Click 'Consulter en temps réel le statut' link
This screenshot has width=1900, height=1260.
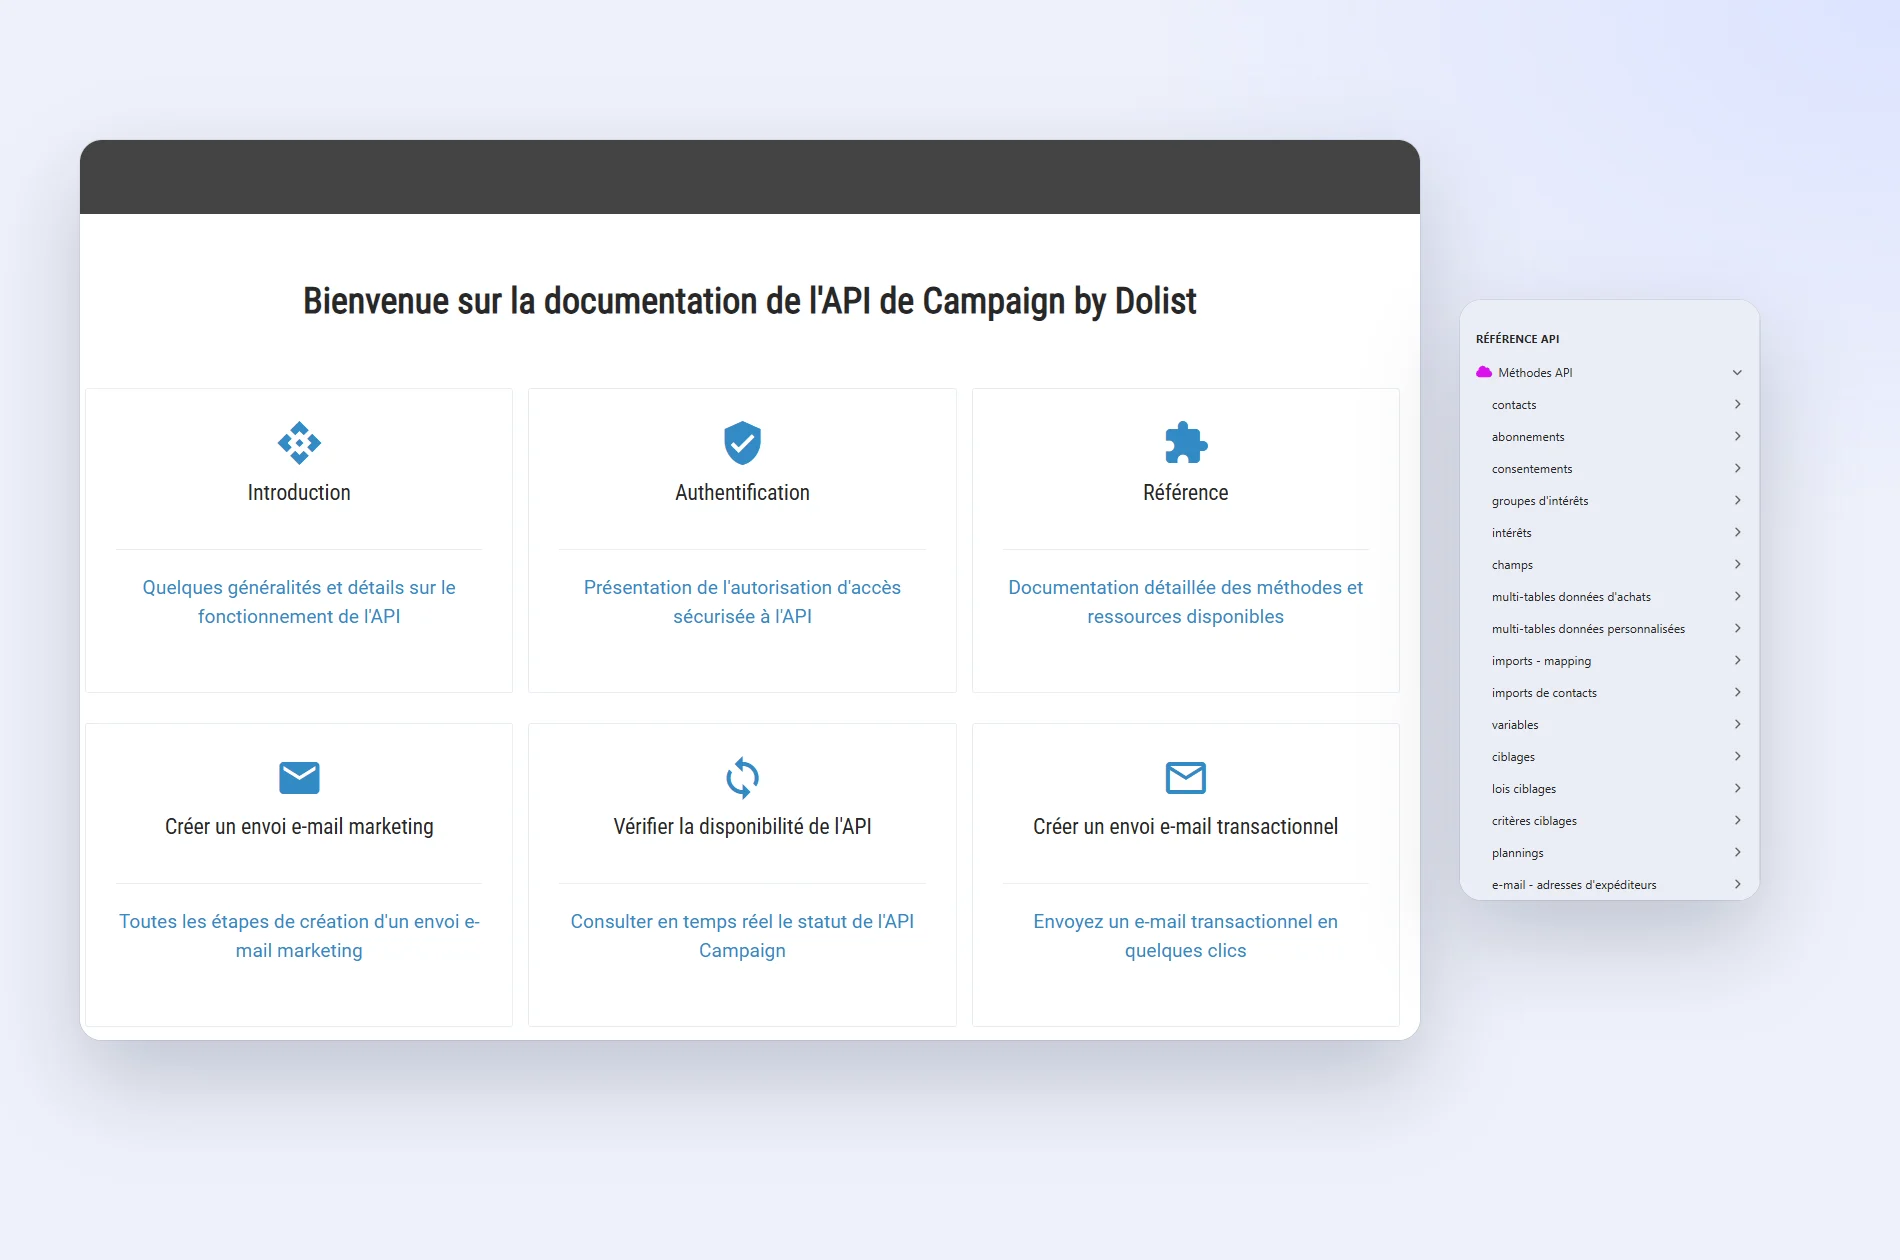tap(742, 936)
